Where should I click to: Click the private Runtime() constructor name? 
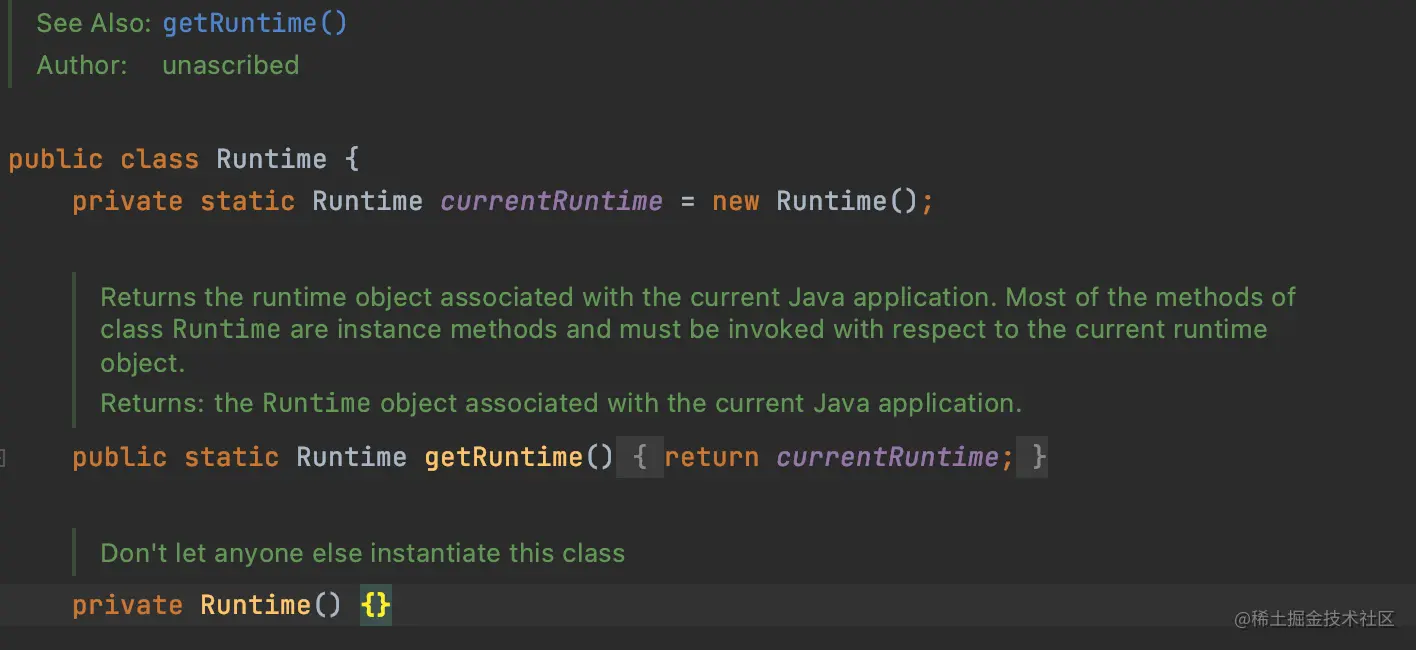[255, 605]
